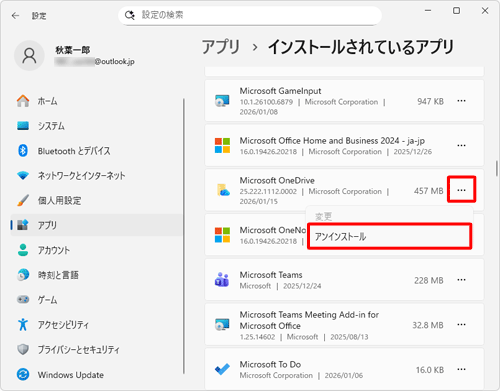Click the Microsoft To Do checkmark icon
The image size is (500, 391).
tap(222, 369)
